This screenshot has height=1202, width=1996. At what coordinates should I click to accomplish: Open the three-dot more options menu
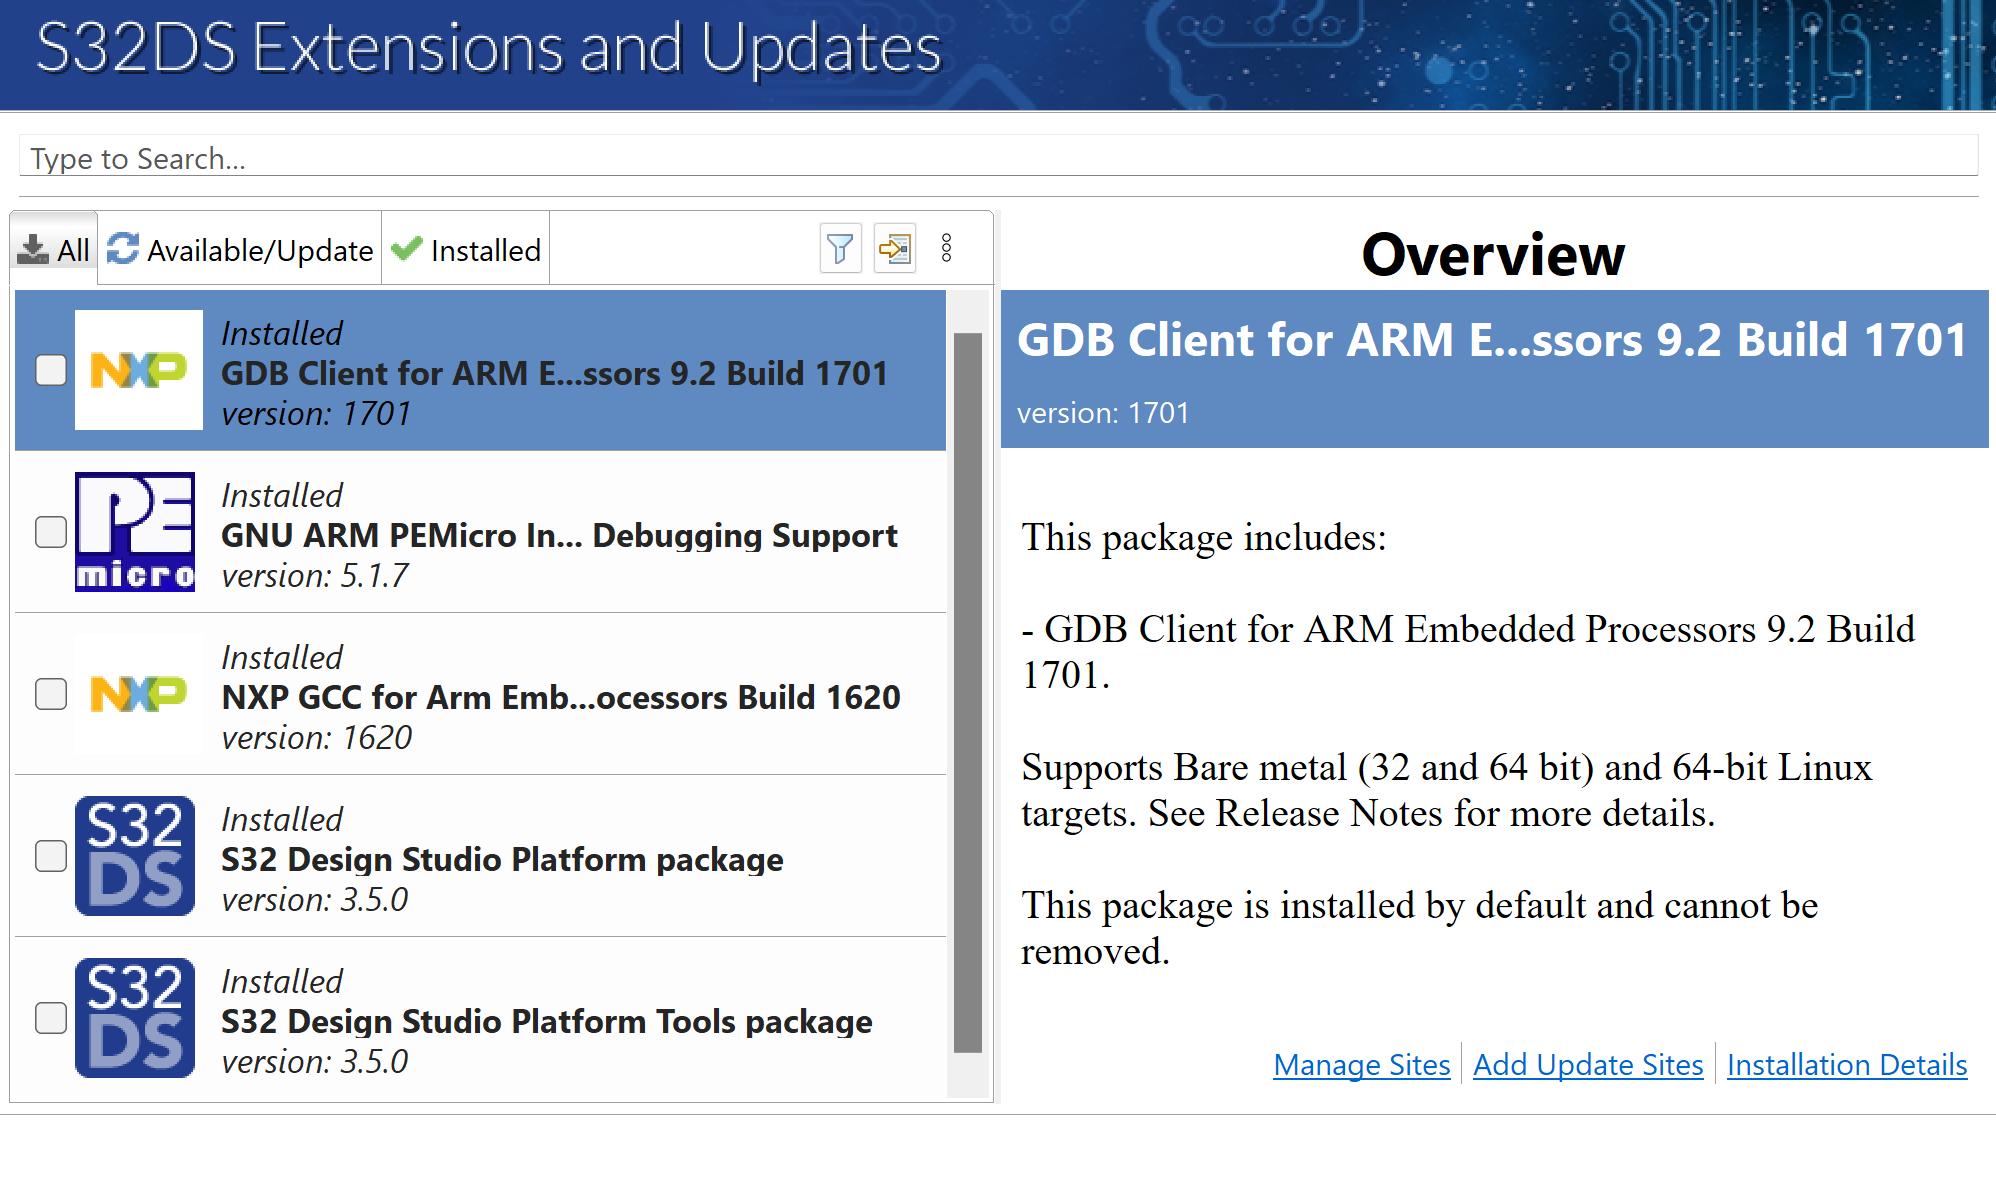click(x=946, y=249)
